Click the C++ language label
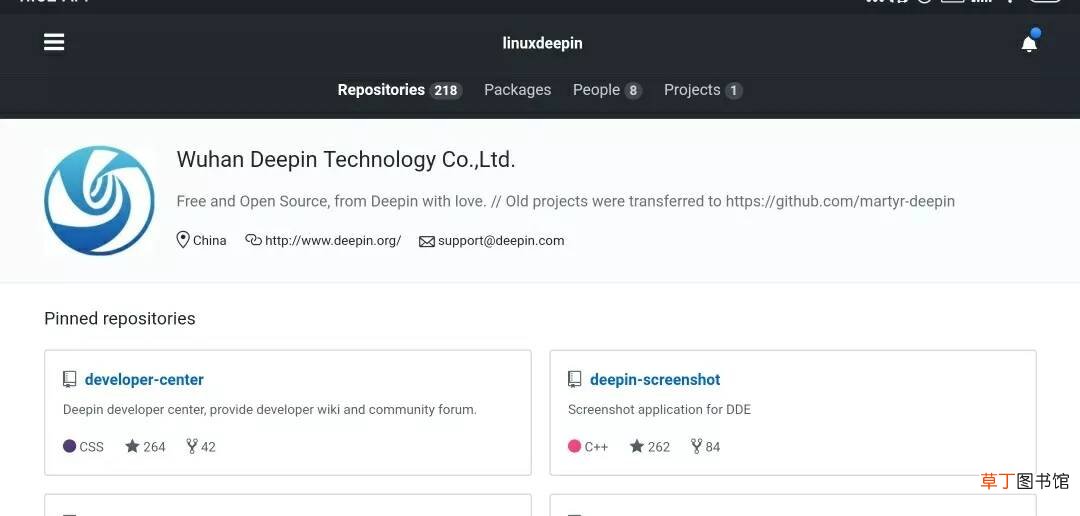 596,446
